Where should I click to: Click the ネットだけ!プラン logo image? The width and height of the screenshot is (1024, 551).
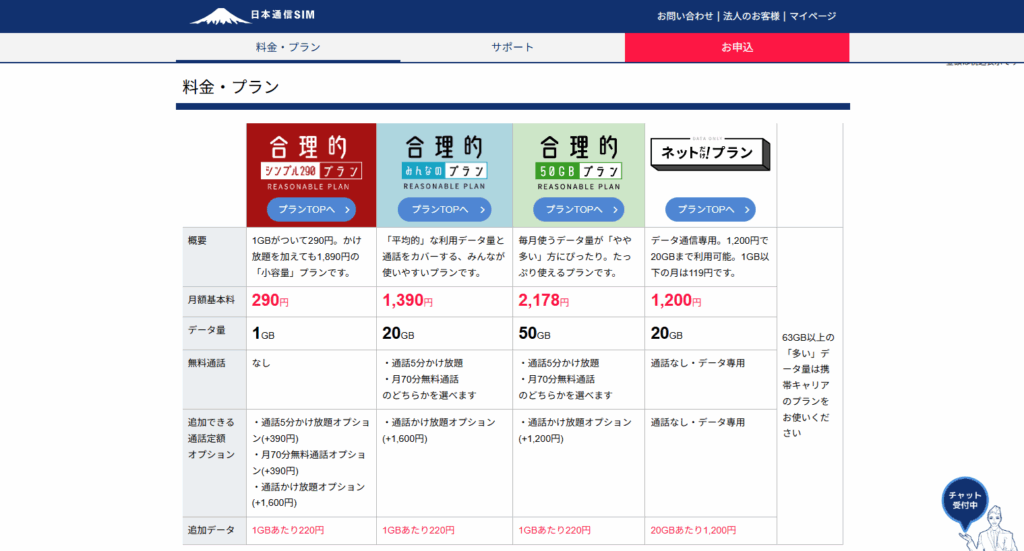[711, 154]
